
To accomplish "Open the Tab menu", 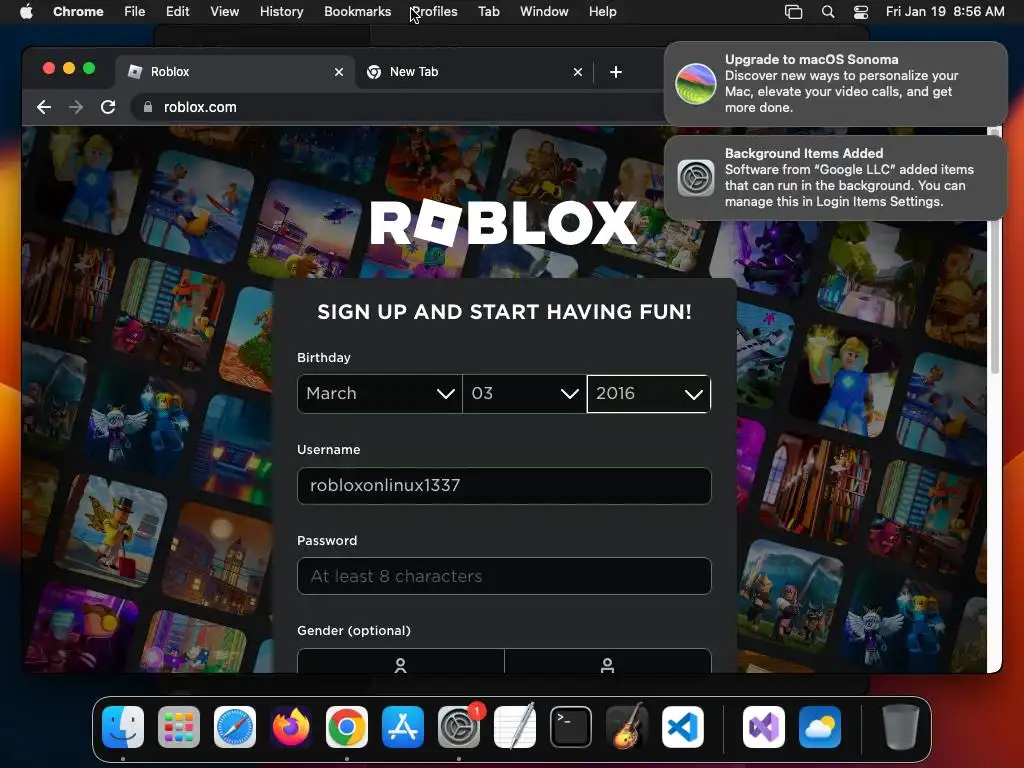I will [488, 11].
